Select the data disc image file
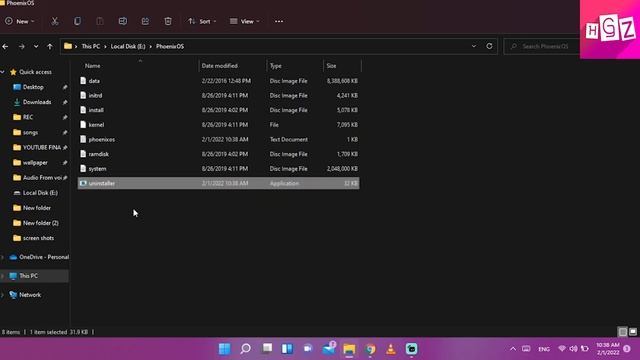The height and width of the screenshot is (360, 640). (x=219, y=81)
